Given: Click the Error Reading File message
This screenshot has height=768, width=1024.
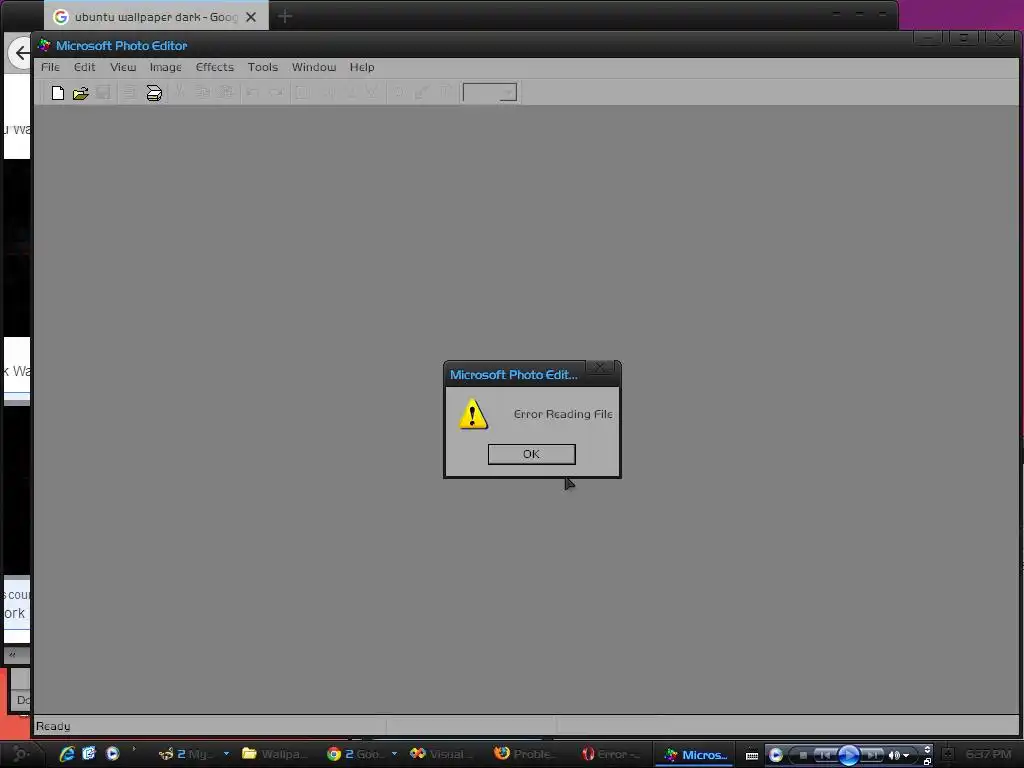Looking at the screenshot, I should pyautogui.click(x=563, y=414).
